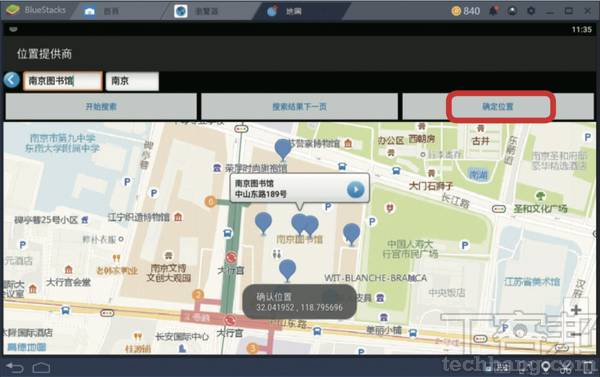Click the 南京 city input field
Image resolution: width=600 pixels, height=377 pixels.
pos(132,81)
